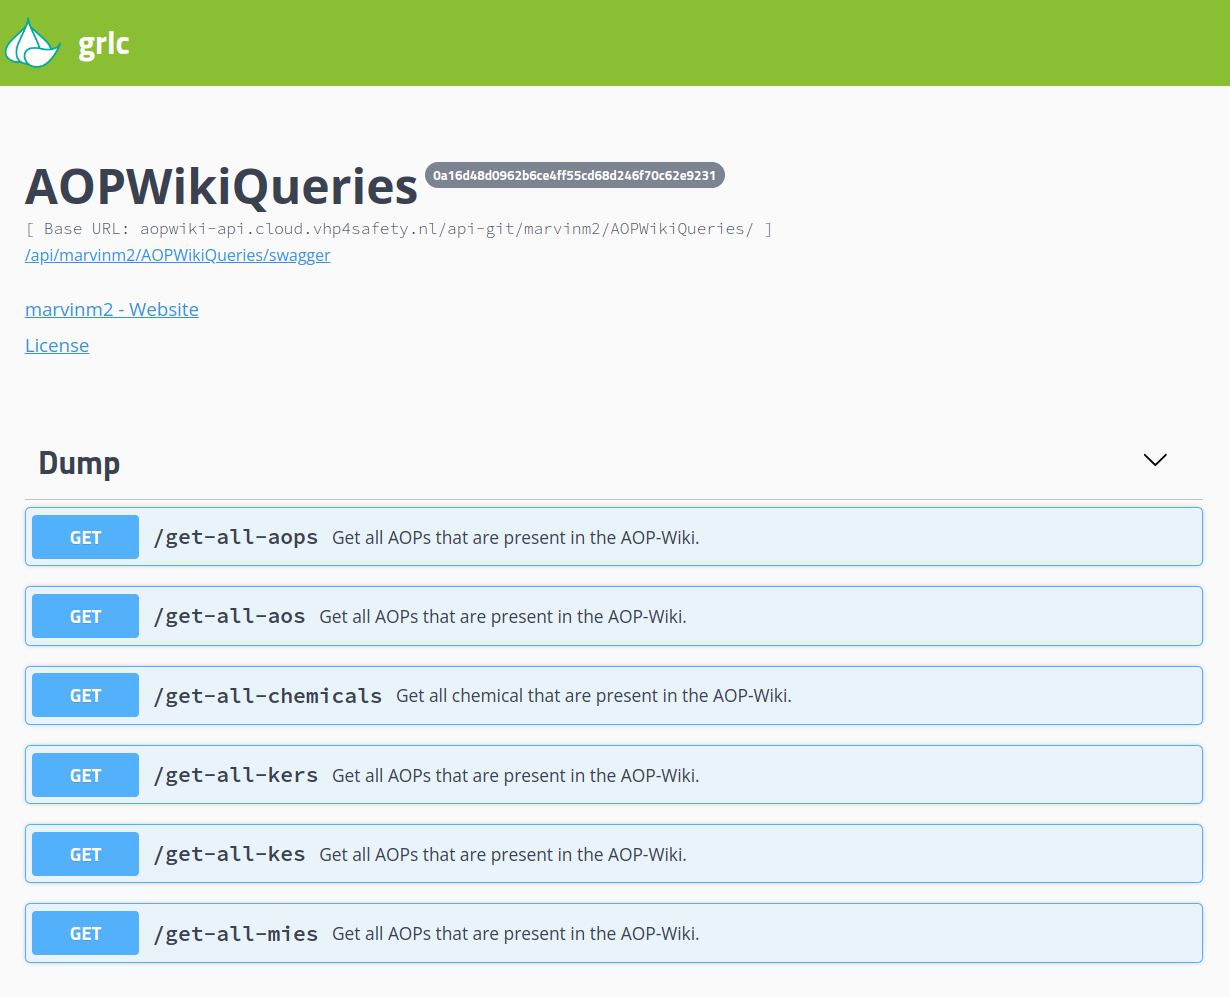The width and height of the screenshot is (1230, 997).
Task: Click description 'Get all chemical that are present'
Action: point(594,695)
